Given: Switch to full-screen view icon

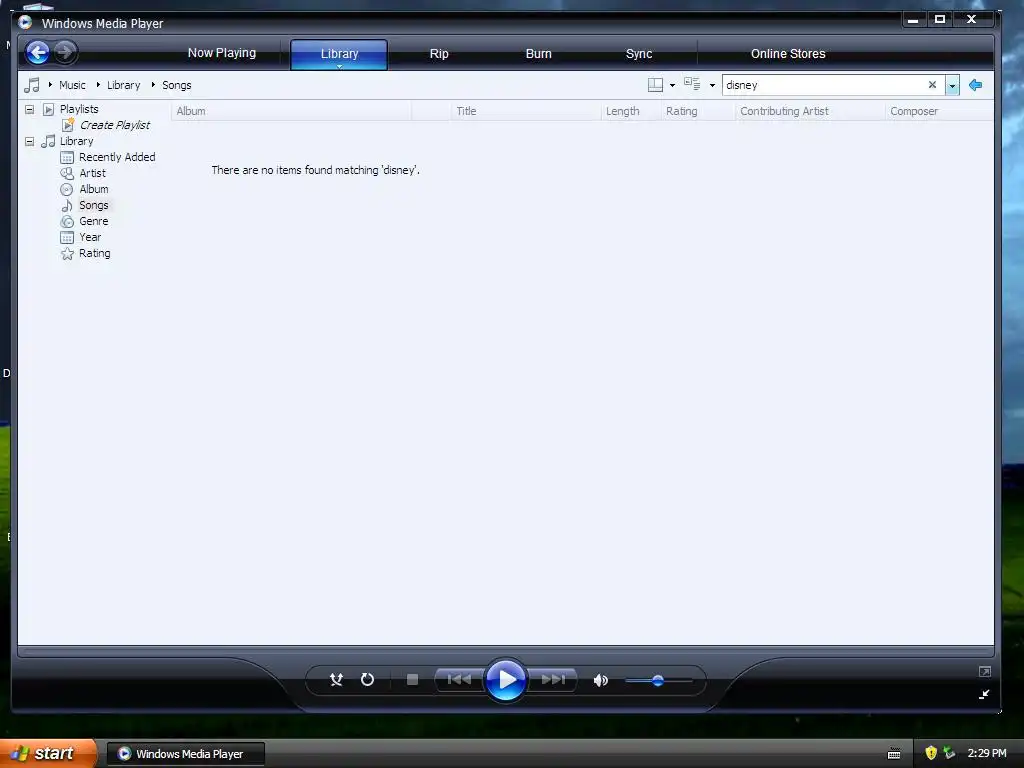Looking at the screenshot, I should point(985,671).
